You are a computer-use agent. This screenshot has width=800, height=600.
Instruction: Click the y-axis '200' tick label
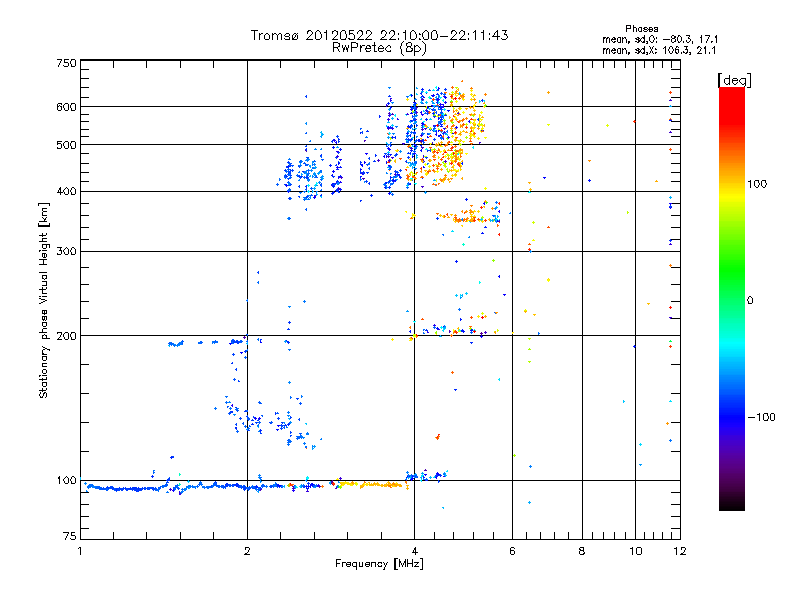point(66,336)
